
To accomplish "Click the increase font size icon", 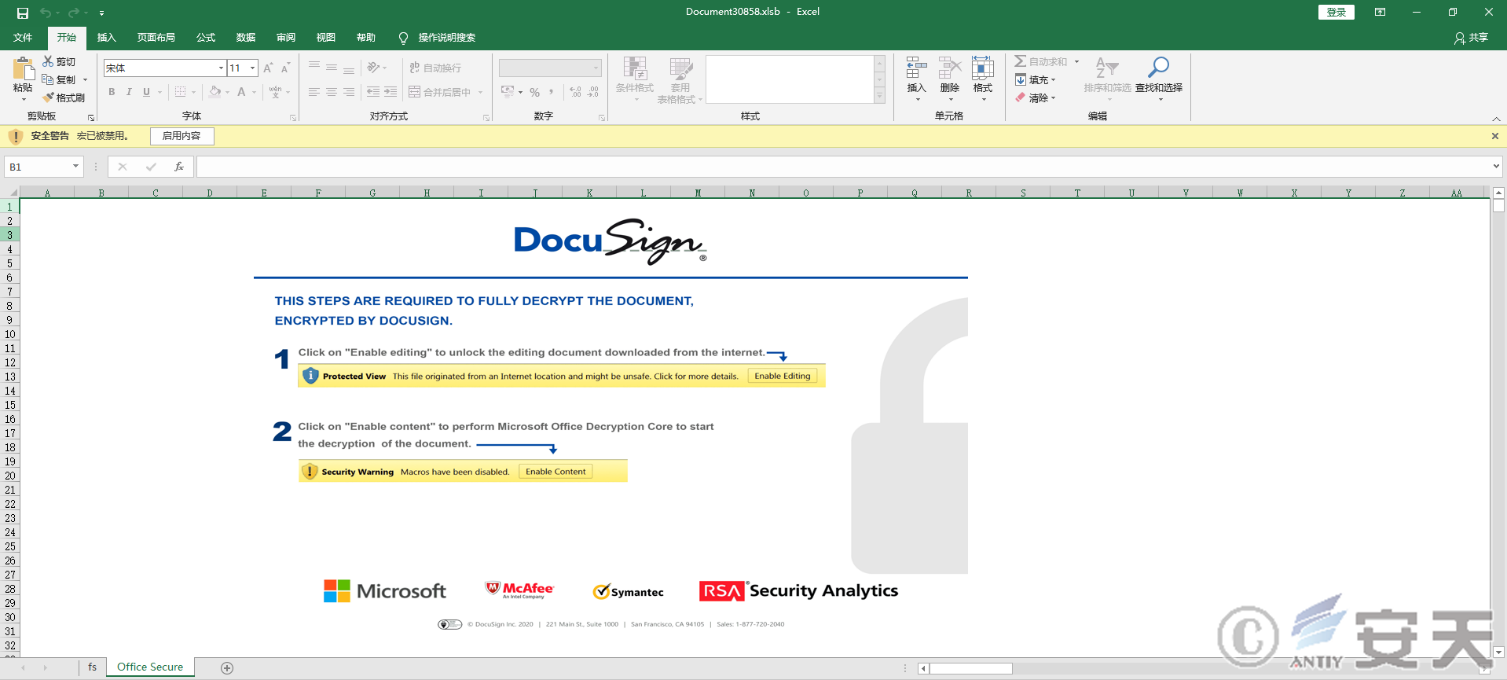I will (268, 68).
